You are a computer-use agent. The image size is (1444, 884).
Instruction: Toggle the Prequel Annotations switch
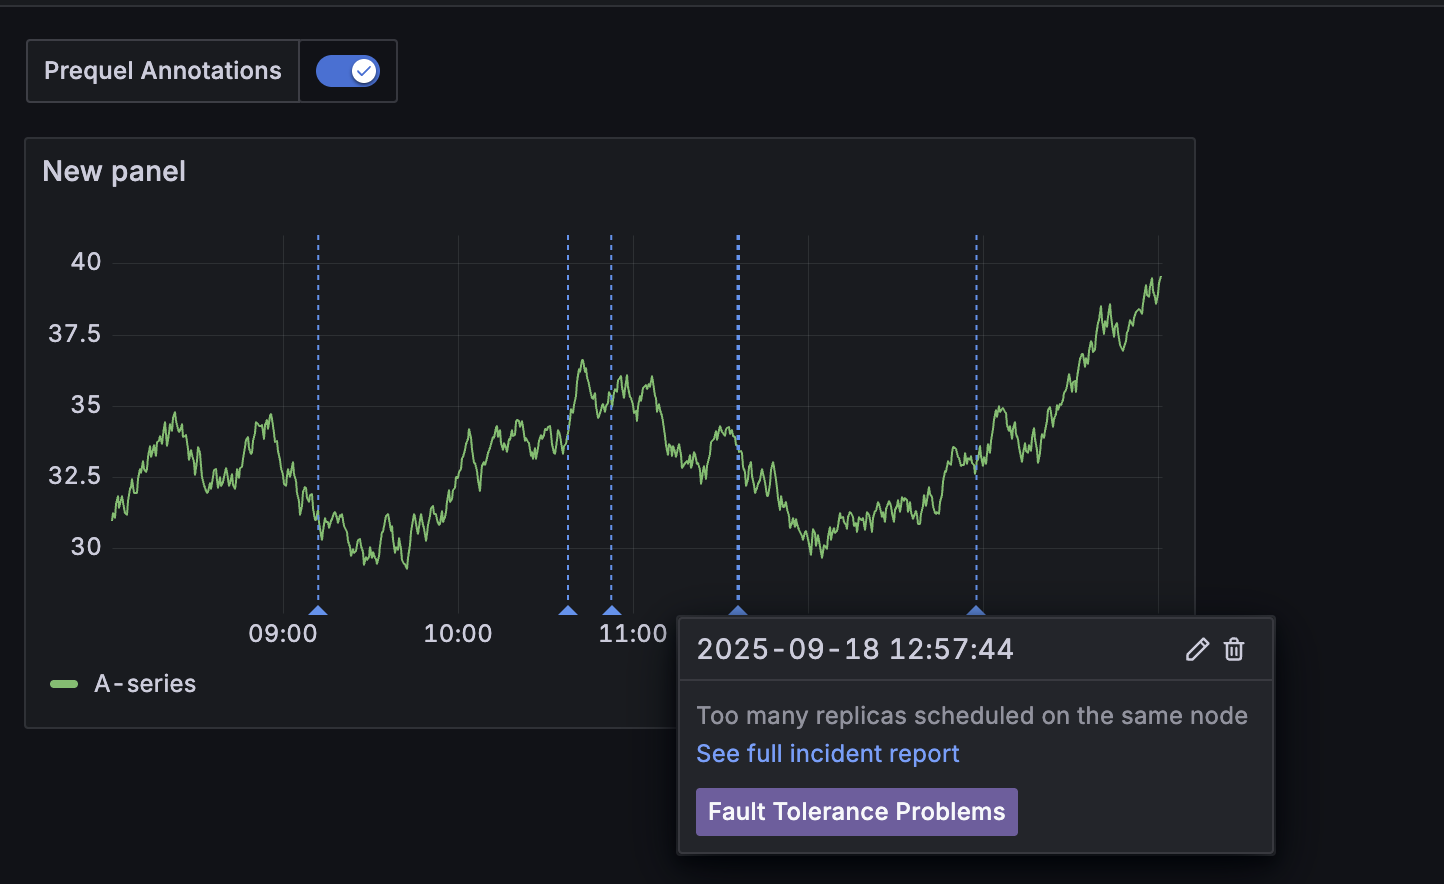348,71
